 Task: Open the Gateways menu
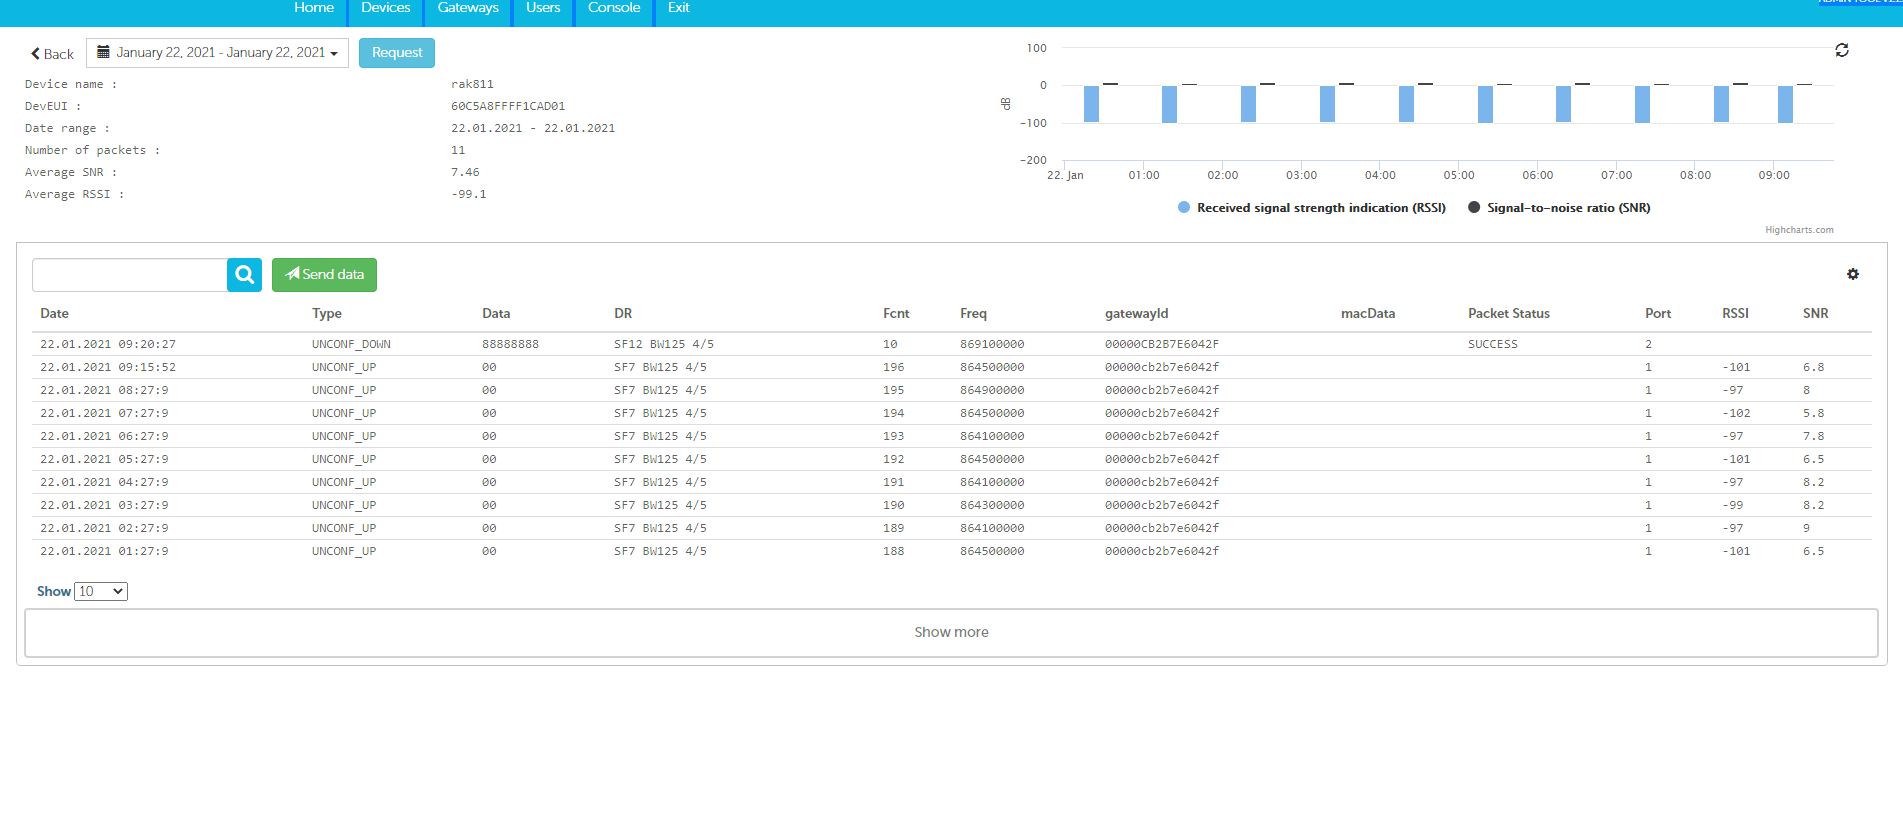coord(468,8)
